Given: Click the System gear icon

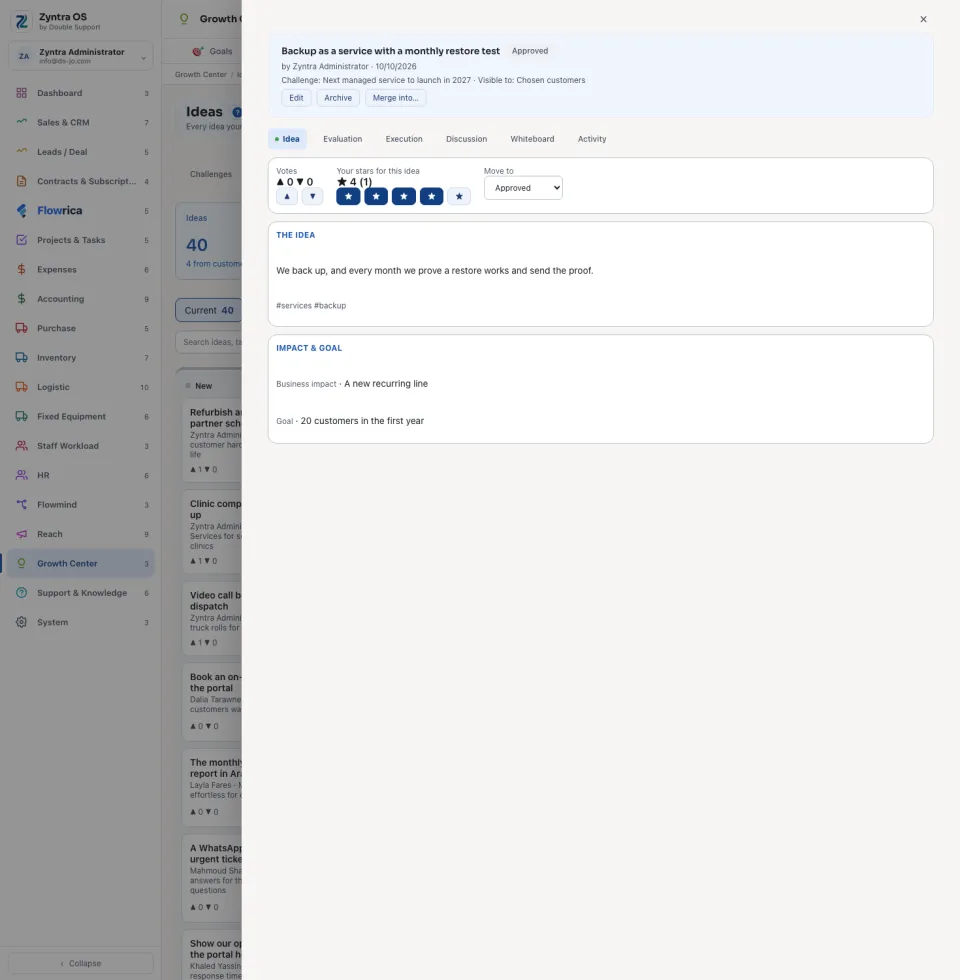Looking at the screenshot, I should click(x=21, y=622).
